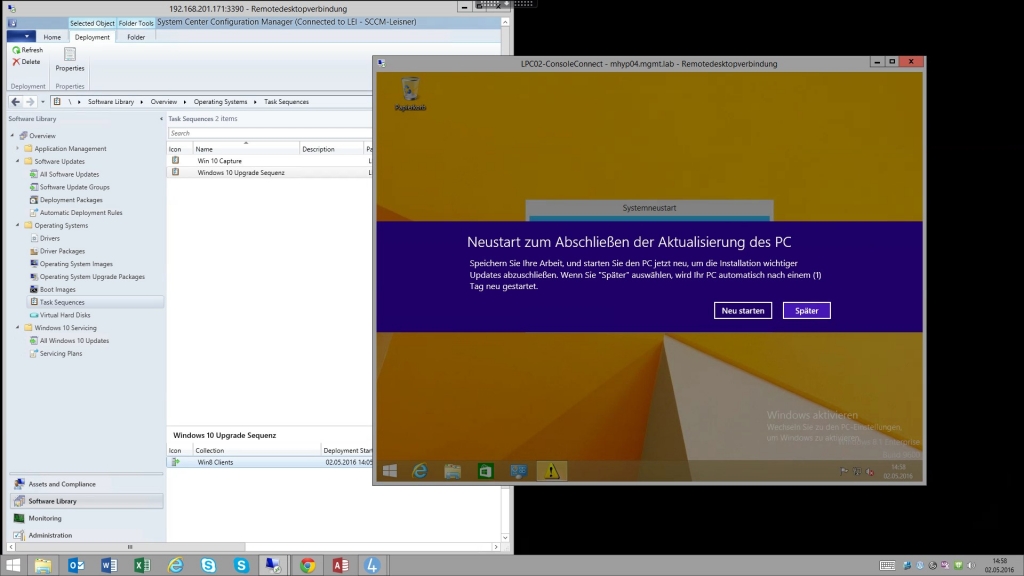Collapse the Windows 10 Servicing node
The image size is (1024, 576).
click(x=18, y=327)
